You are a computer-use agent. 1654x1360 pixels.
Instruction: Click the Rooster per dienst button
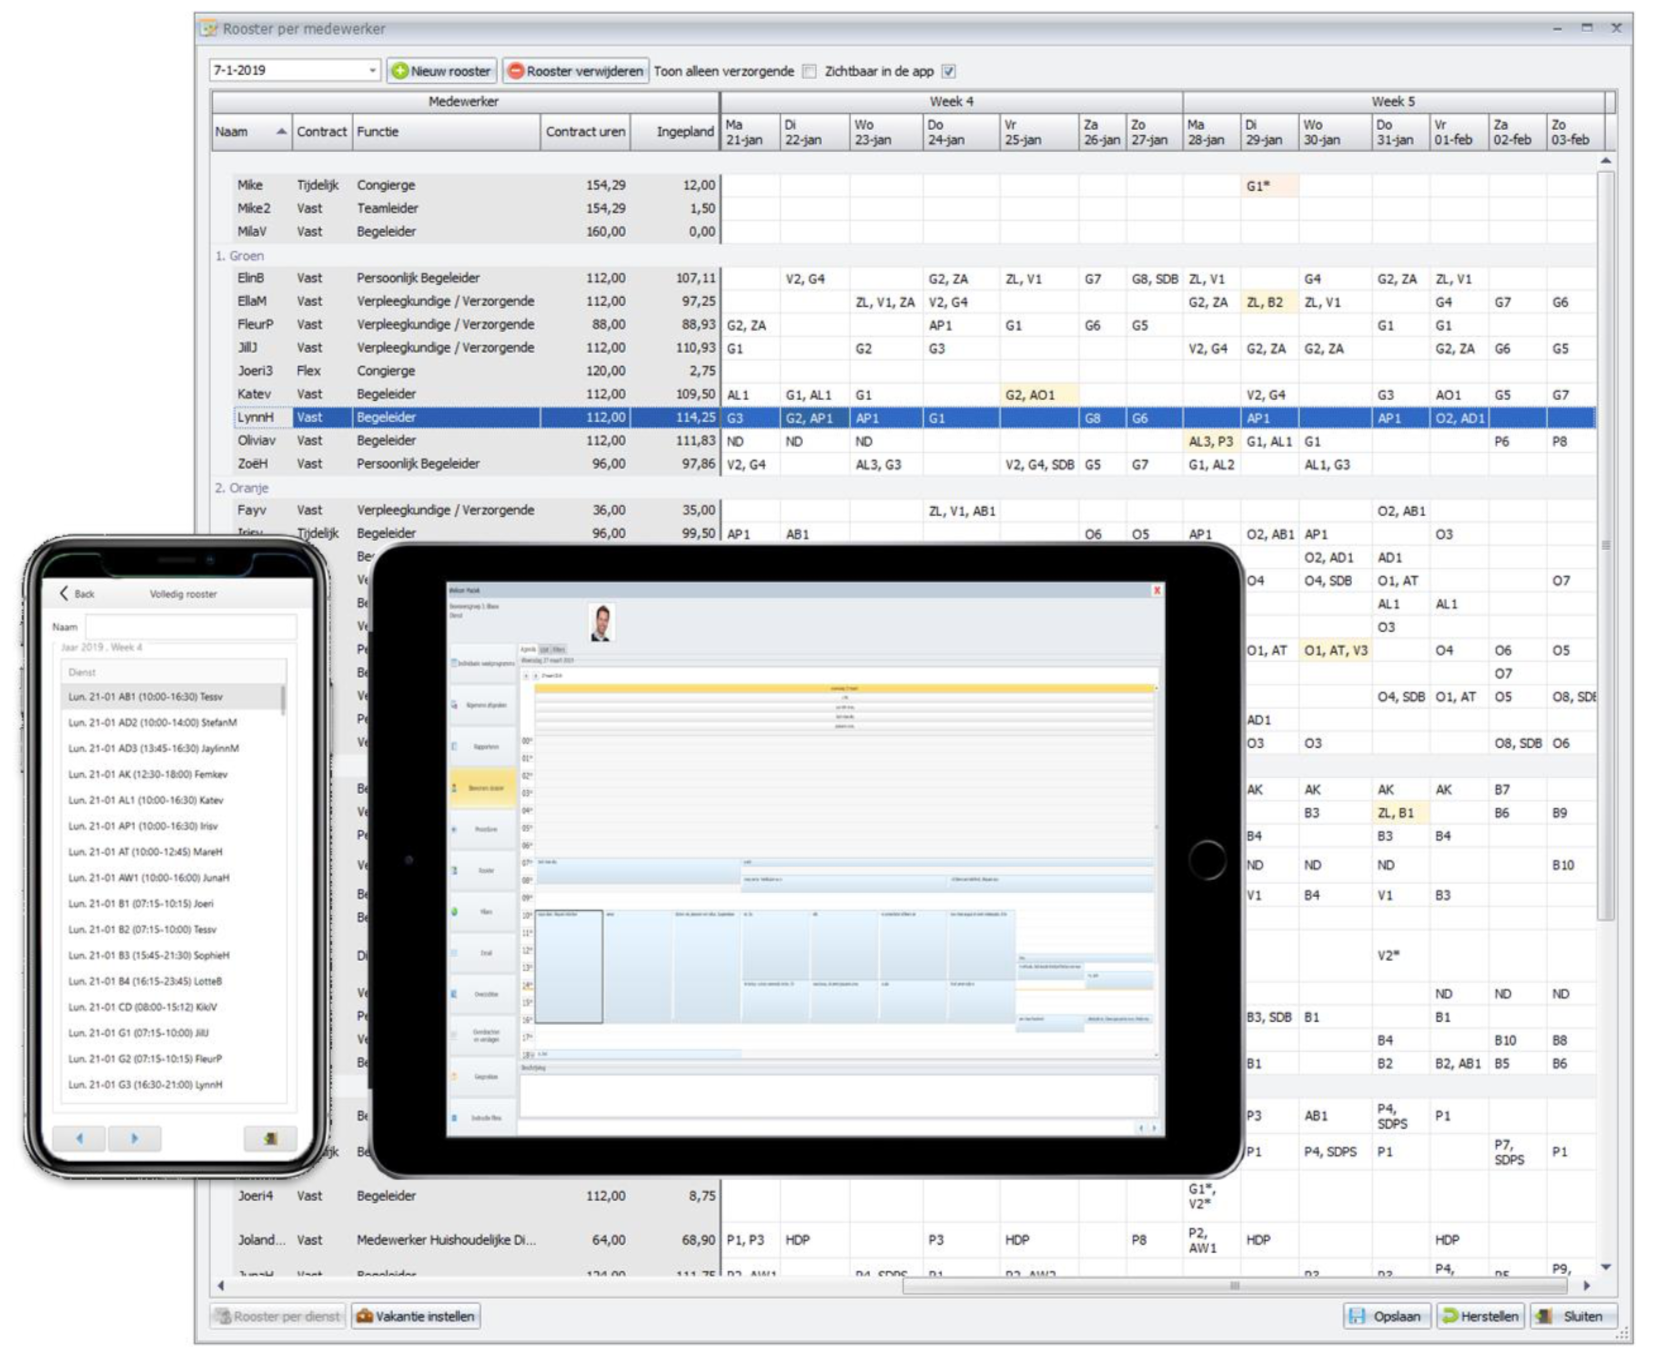(x=277, y=1316)
